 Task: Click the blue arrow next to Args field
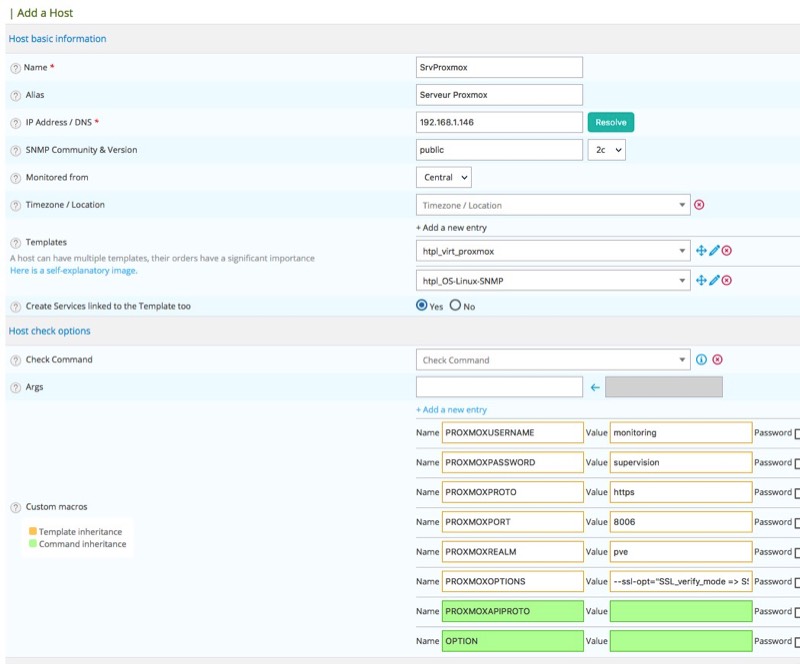[594, 387]
